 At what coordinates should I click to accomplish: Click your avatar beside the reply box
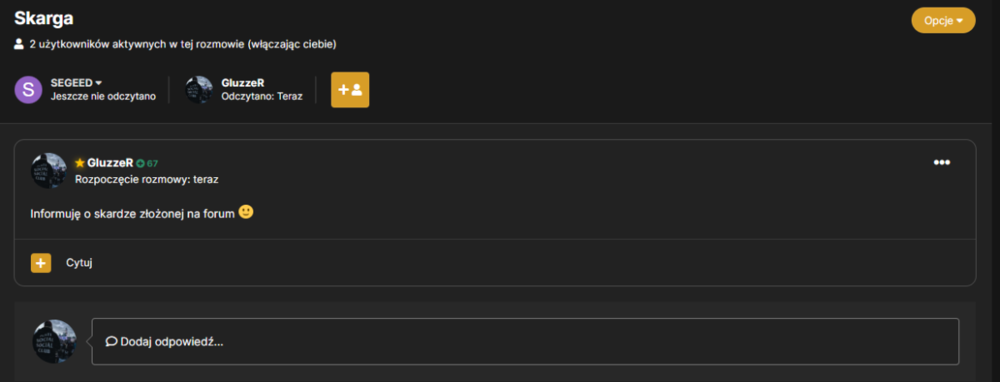(55, 342)
